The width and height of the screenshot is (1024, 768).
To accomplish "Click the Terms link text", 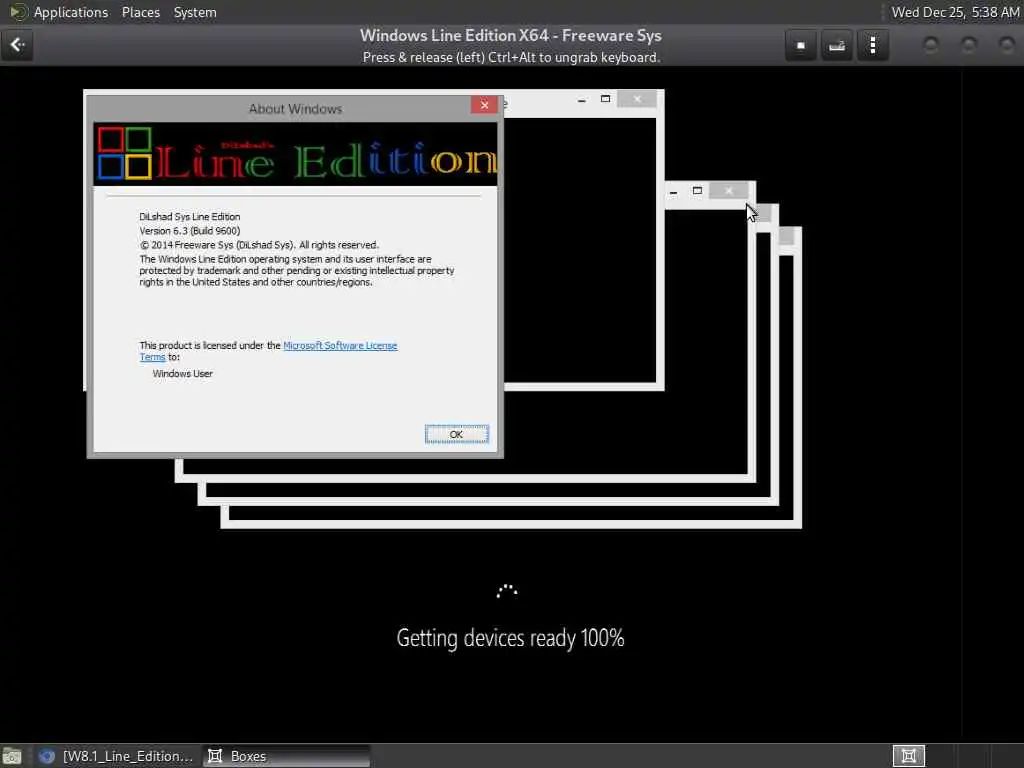I will [x=152, y=357].
